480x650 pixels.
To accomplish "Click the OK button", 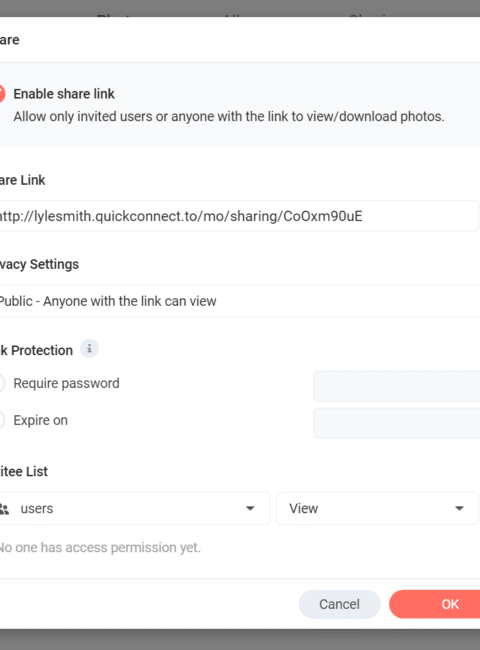I will coord(434,604).
